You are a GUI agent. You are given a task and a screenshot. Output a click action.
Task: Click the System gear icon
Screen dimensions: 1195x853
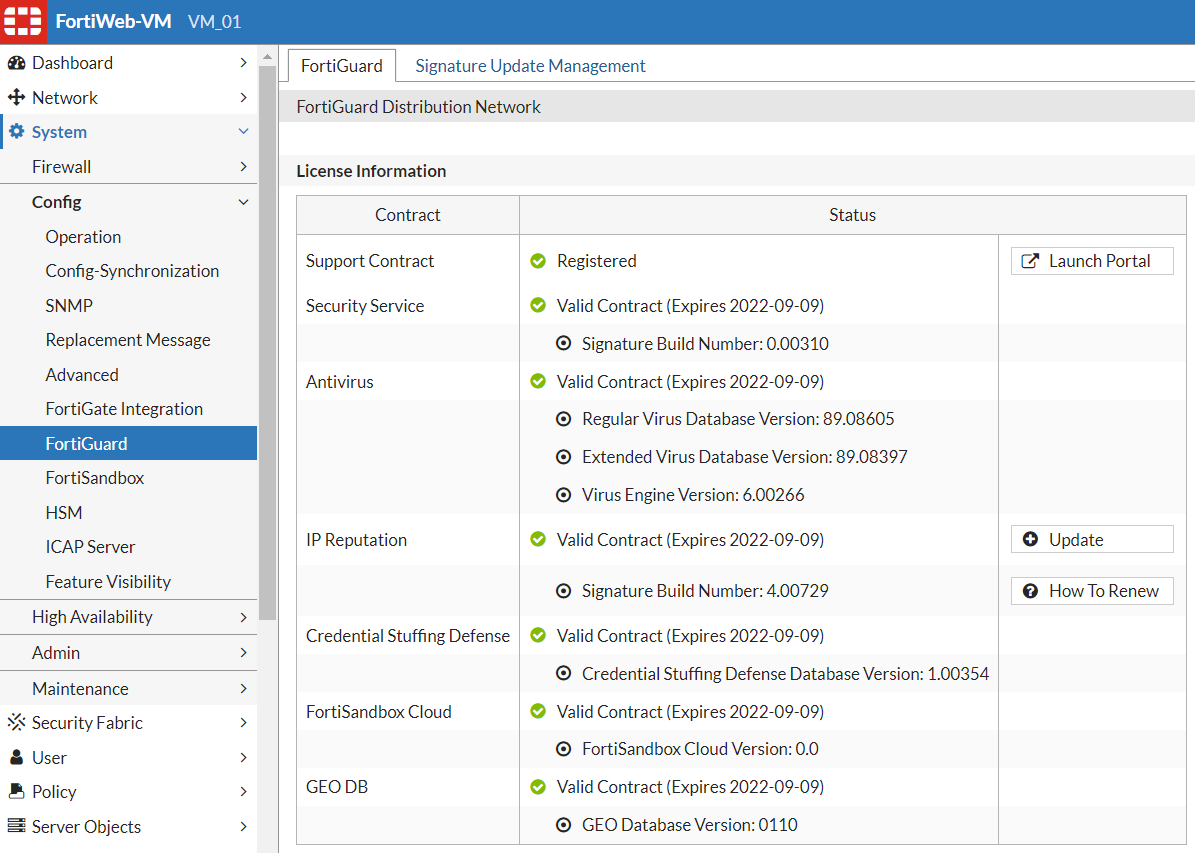16,132
